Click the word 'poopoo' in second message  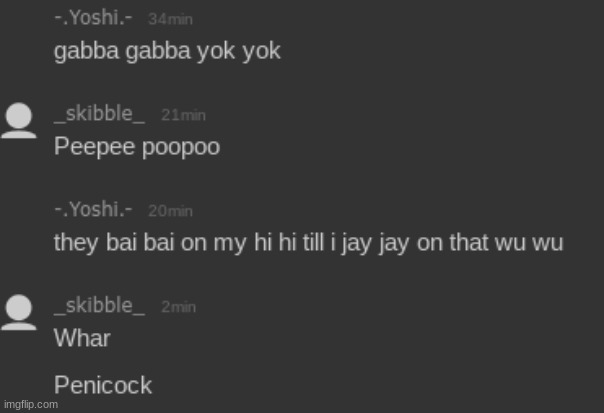coord(181,148)
